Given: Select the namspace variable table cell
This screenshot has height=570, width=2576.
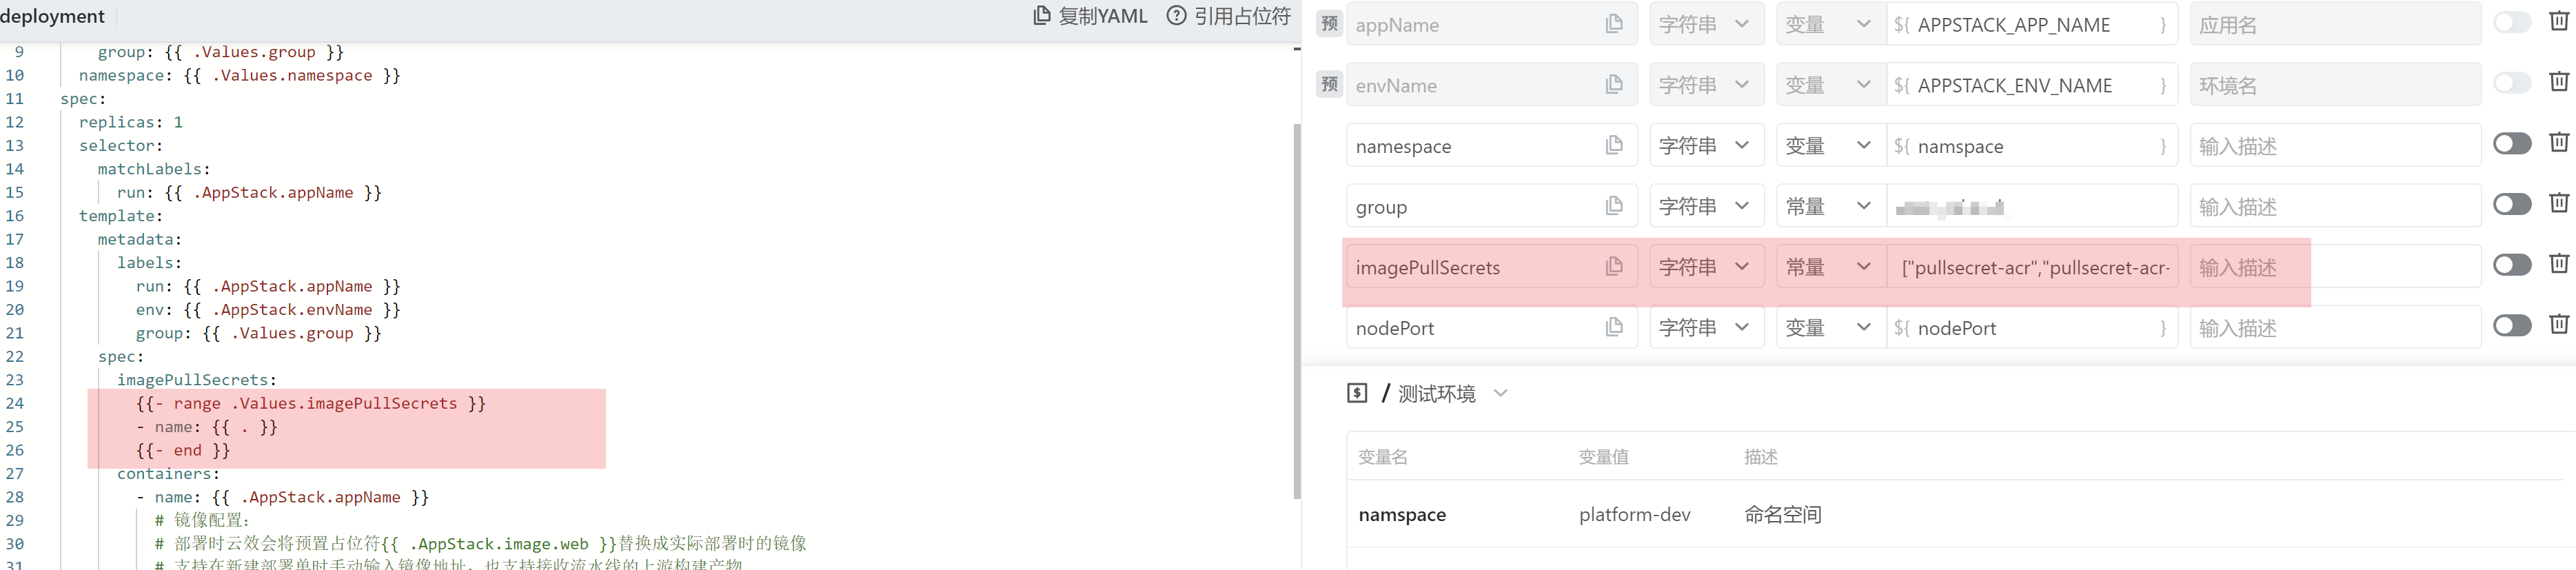Looking at the screenshot, I should click(x=1402, y=514).
